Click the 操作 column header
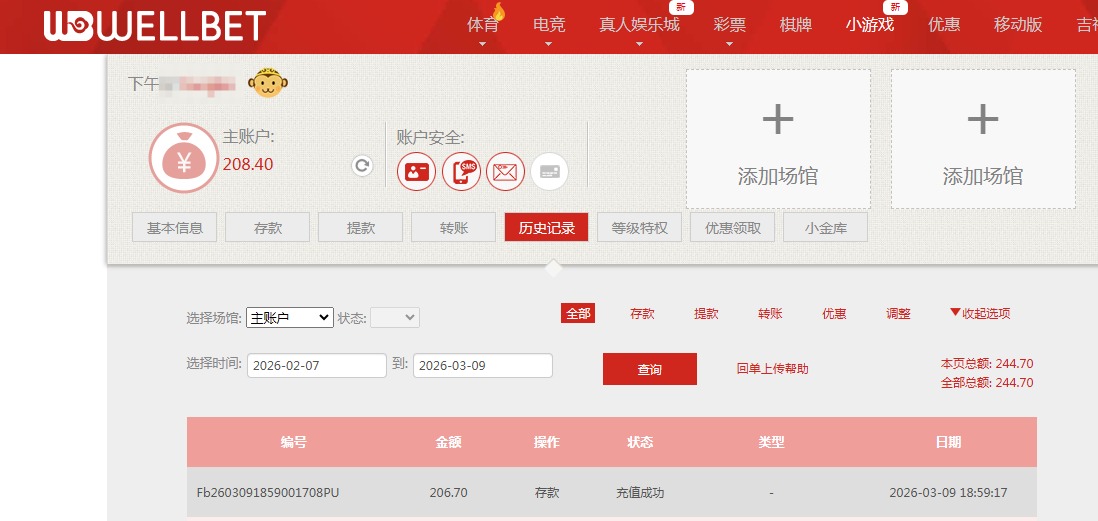Screen dimensions: 1098x521 547,442
